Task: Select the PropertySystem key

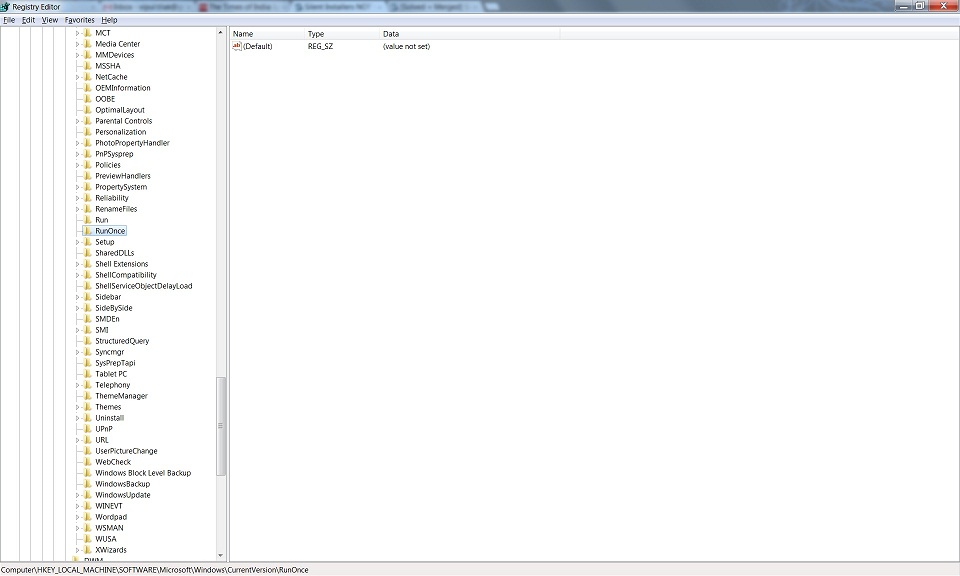Action: 121,187
